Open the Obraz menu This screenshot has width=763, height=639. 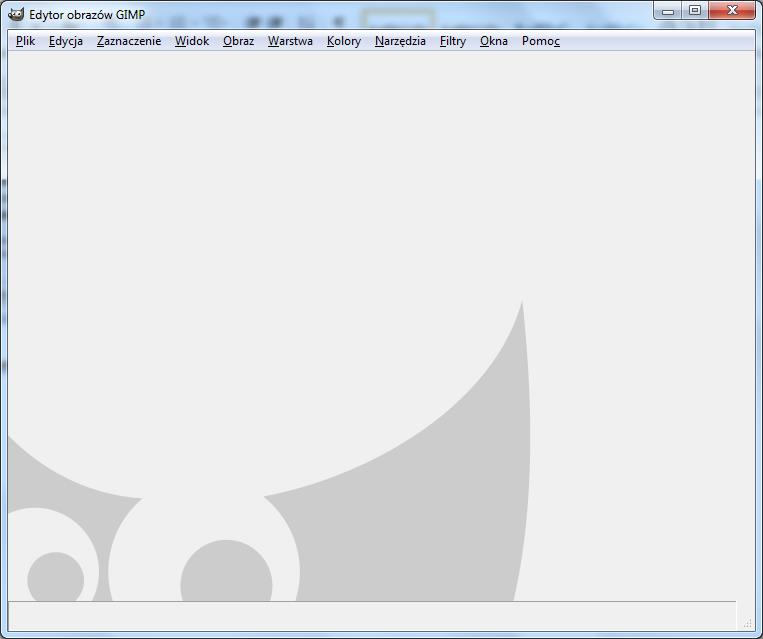[x=238, y=41]
